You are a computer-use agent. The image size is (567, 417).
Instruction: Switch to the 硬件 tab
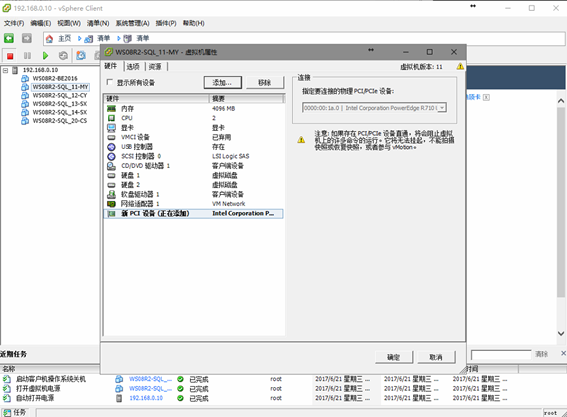click(111, 66)
